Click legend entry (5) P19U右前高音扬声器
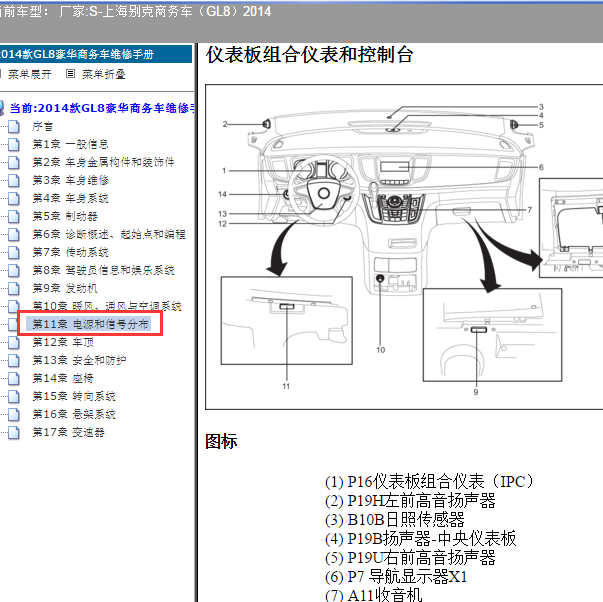 point(410,558)
